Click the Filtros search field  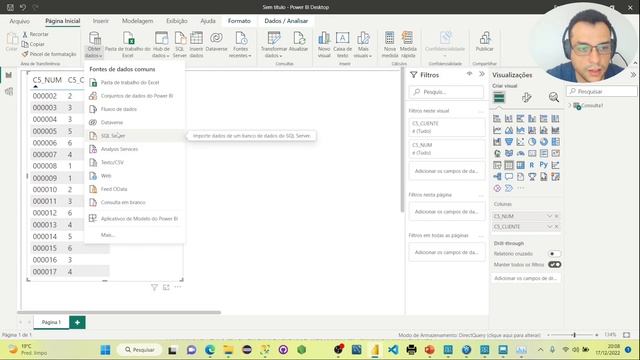click(446, 92)
